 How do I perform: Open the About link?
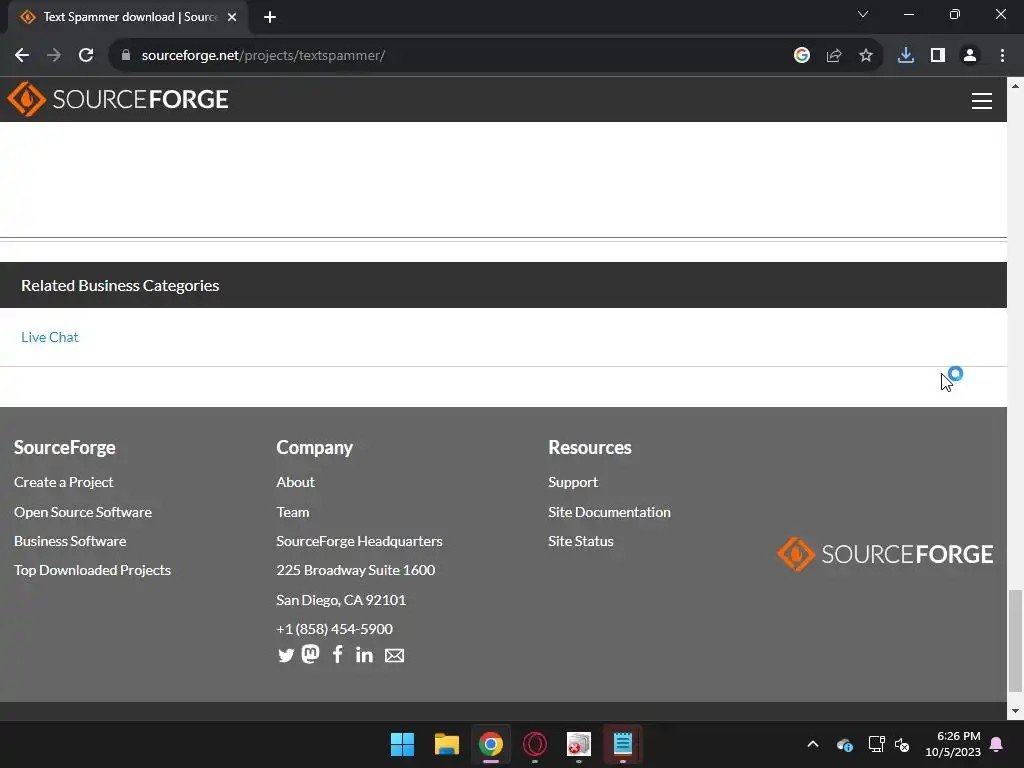(295, 482)
